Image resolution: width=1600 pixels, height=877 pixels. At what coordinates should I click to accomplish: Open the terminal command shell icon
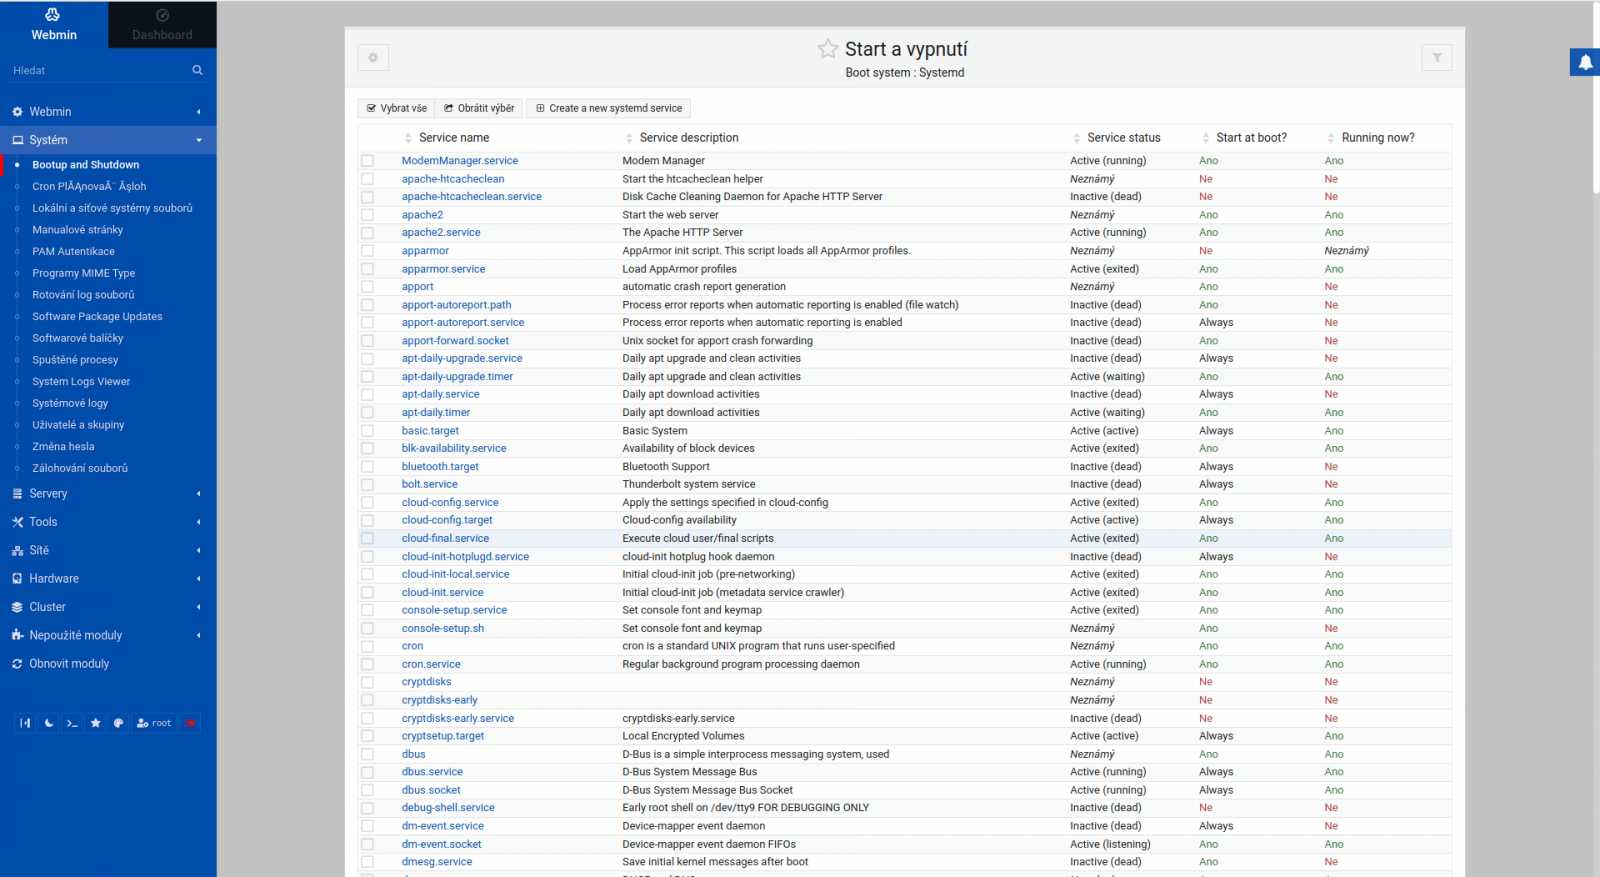72,723
